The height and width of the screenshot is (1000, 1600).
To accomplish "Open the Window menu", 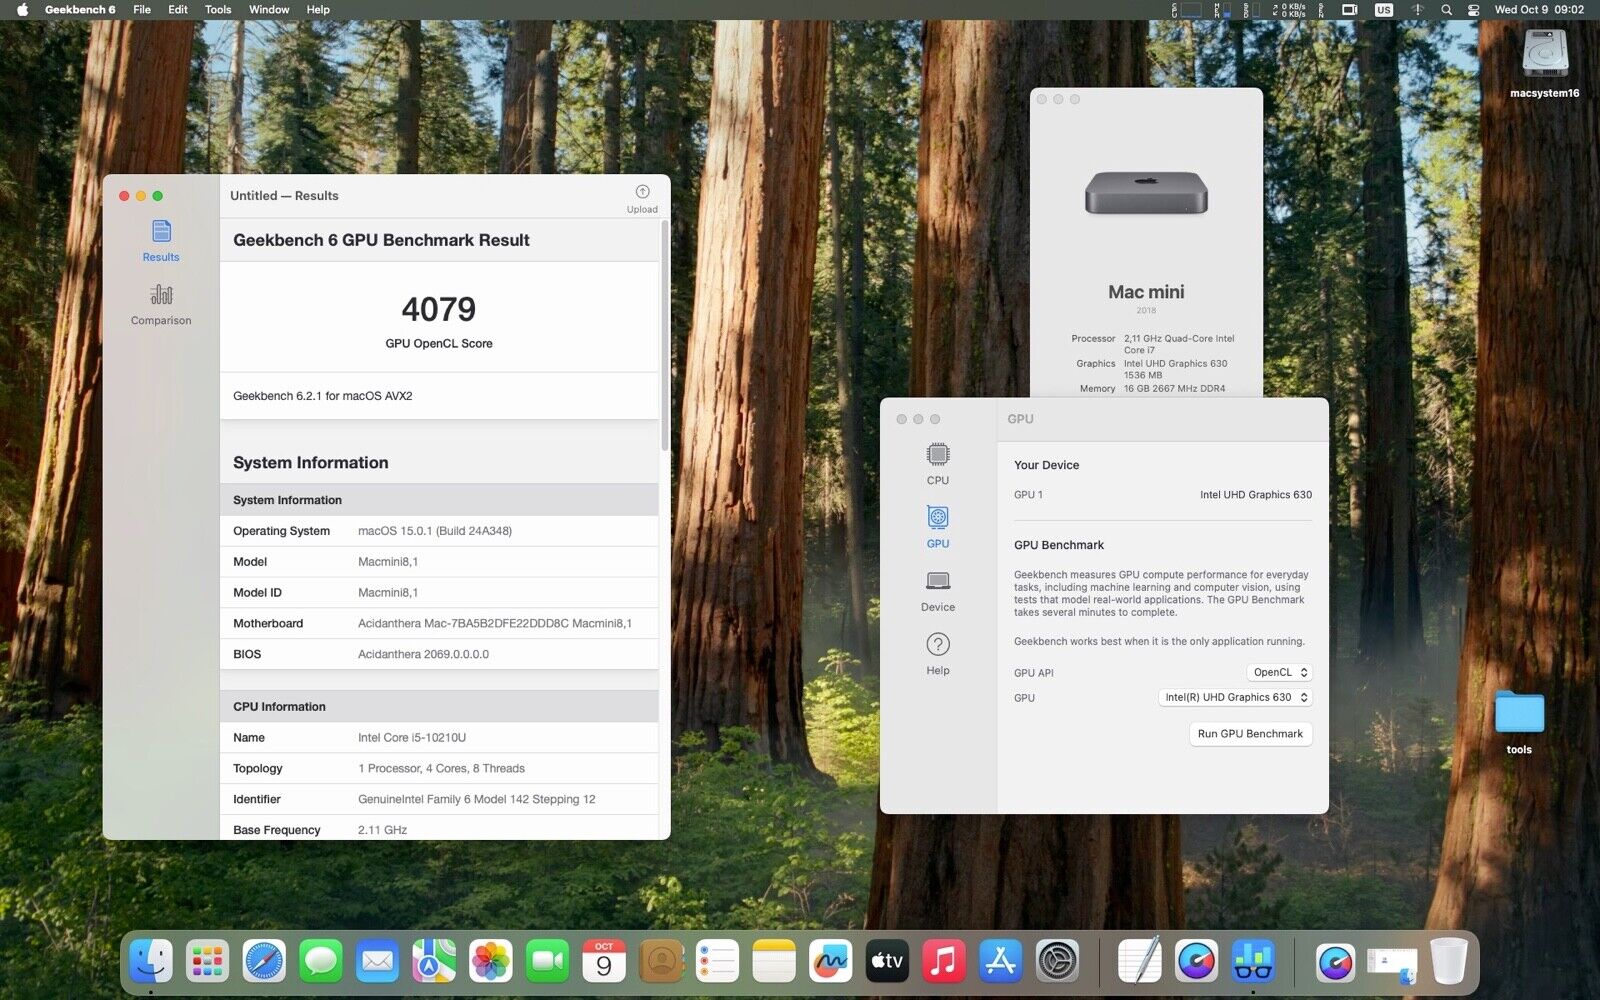I will click(x=269, y=10).
